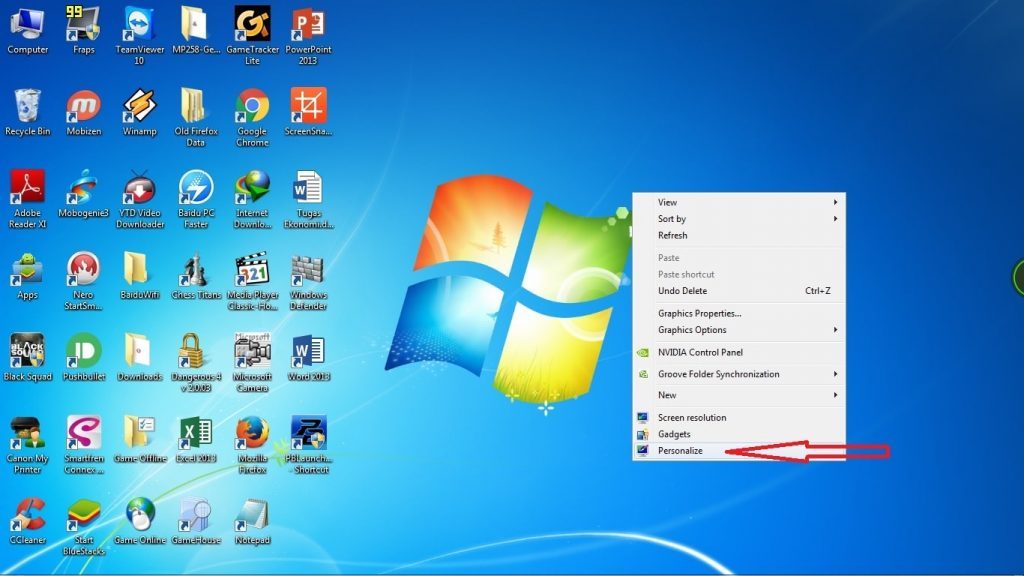
Task: Choose Undo Delete in context menu
Action: point(739,291)
